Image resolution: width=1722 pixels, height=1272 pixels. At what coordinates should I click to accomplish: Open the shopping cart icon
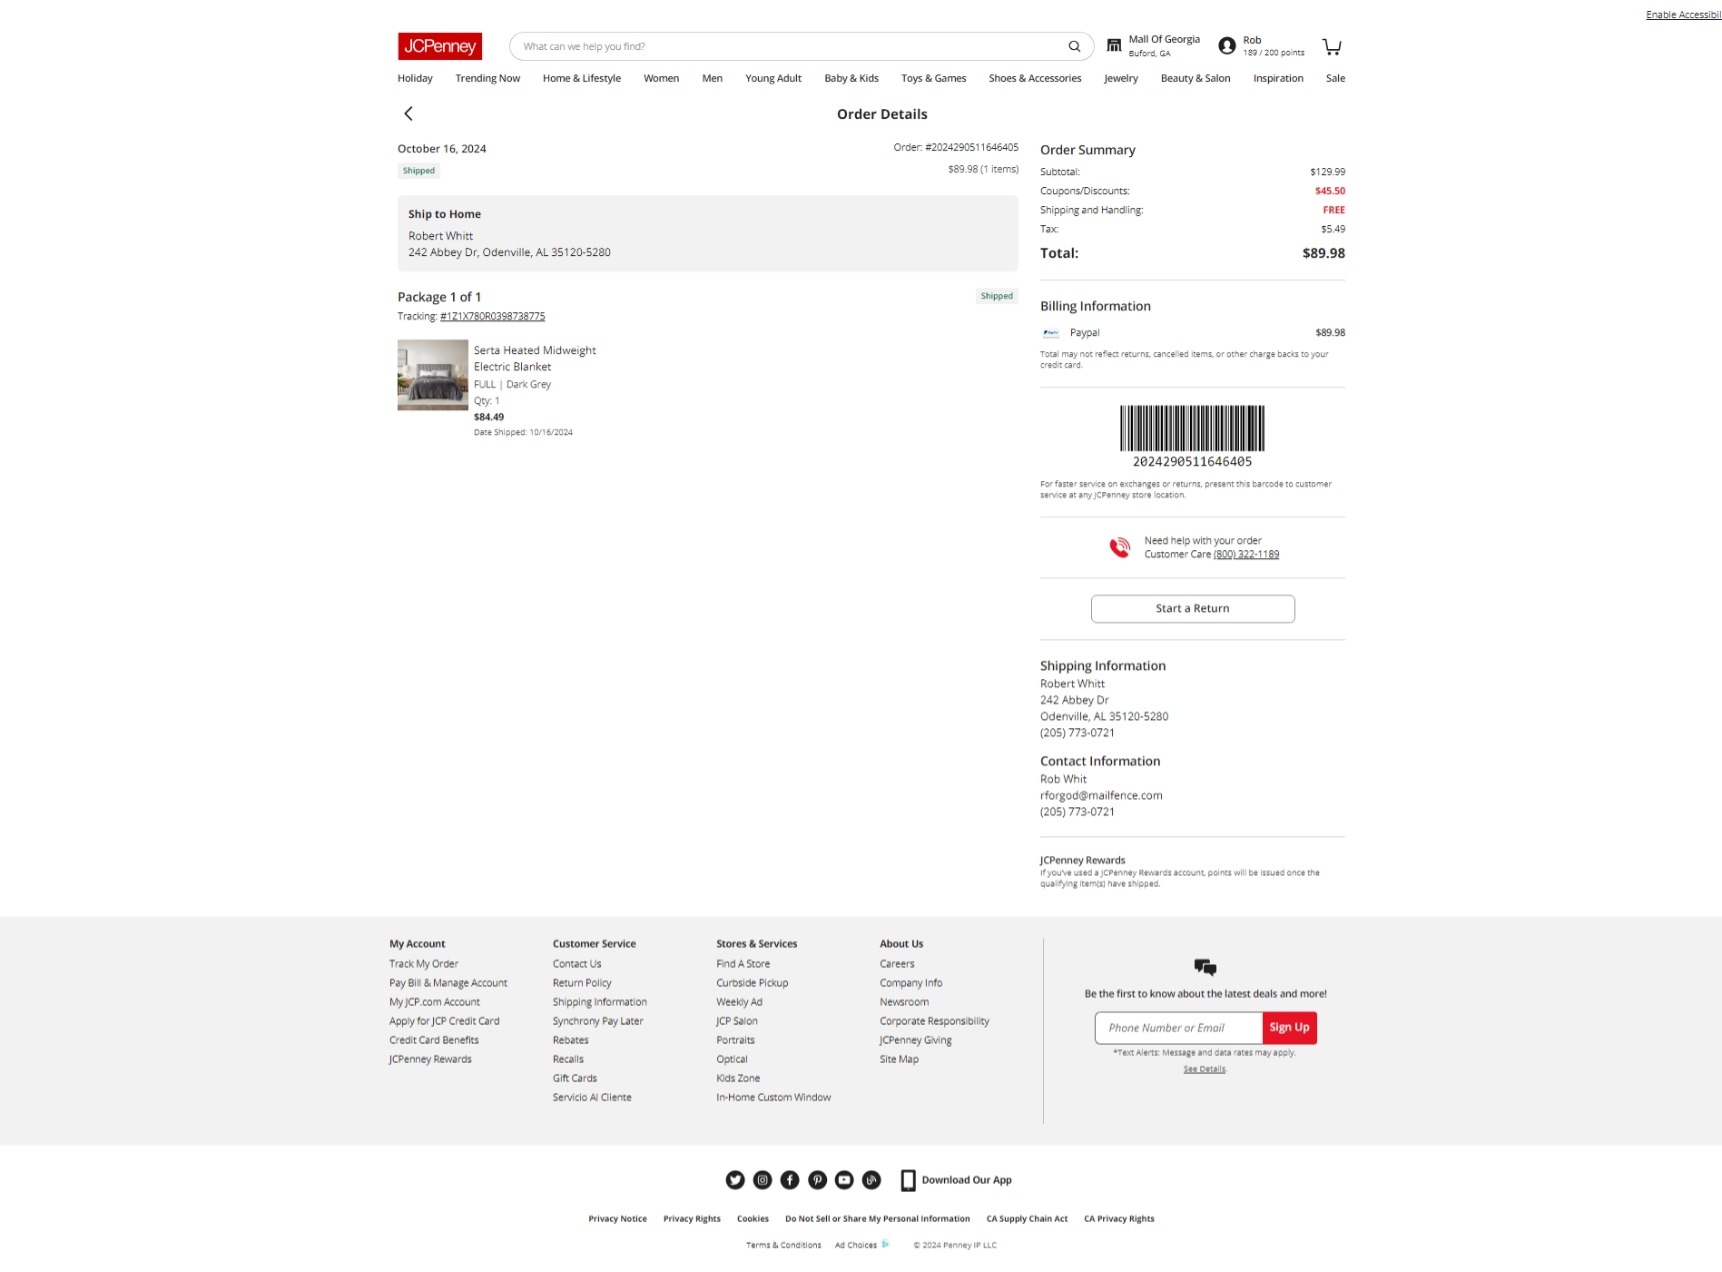(x=1332, y=46)
